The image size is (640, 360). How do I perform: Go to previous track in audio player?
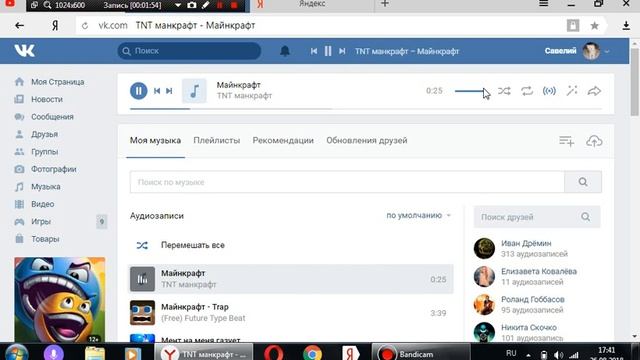point(157,91)
